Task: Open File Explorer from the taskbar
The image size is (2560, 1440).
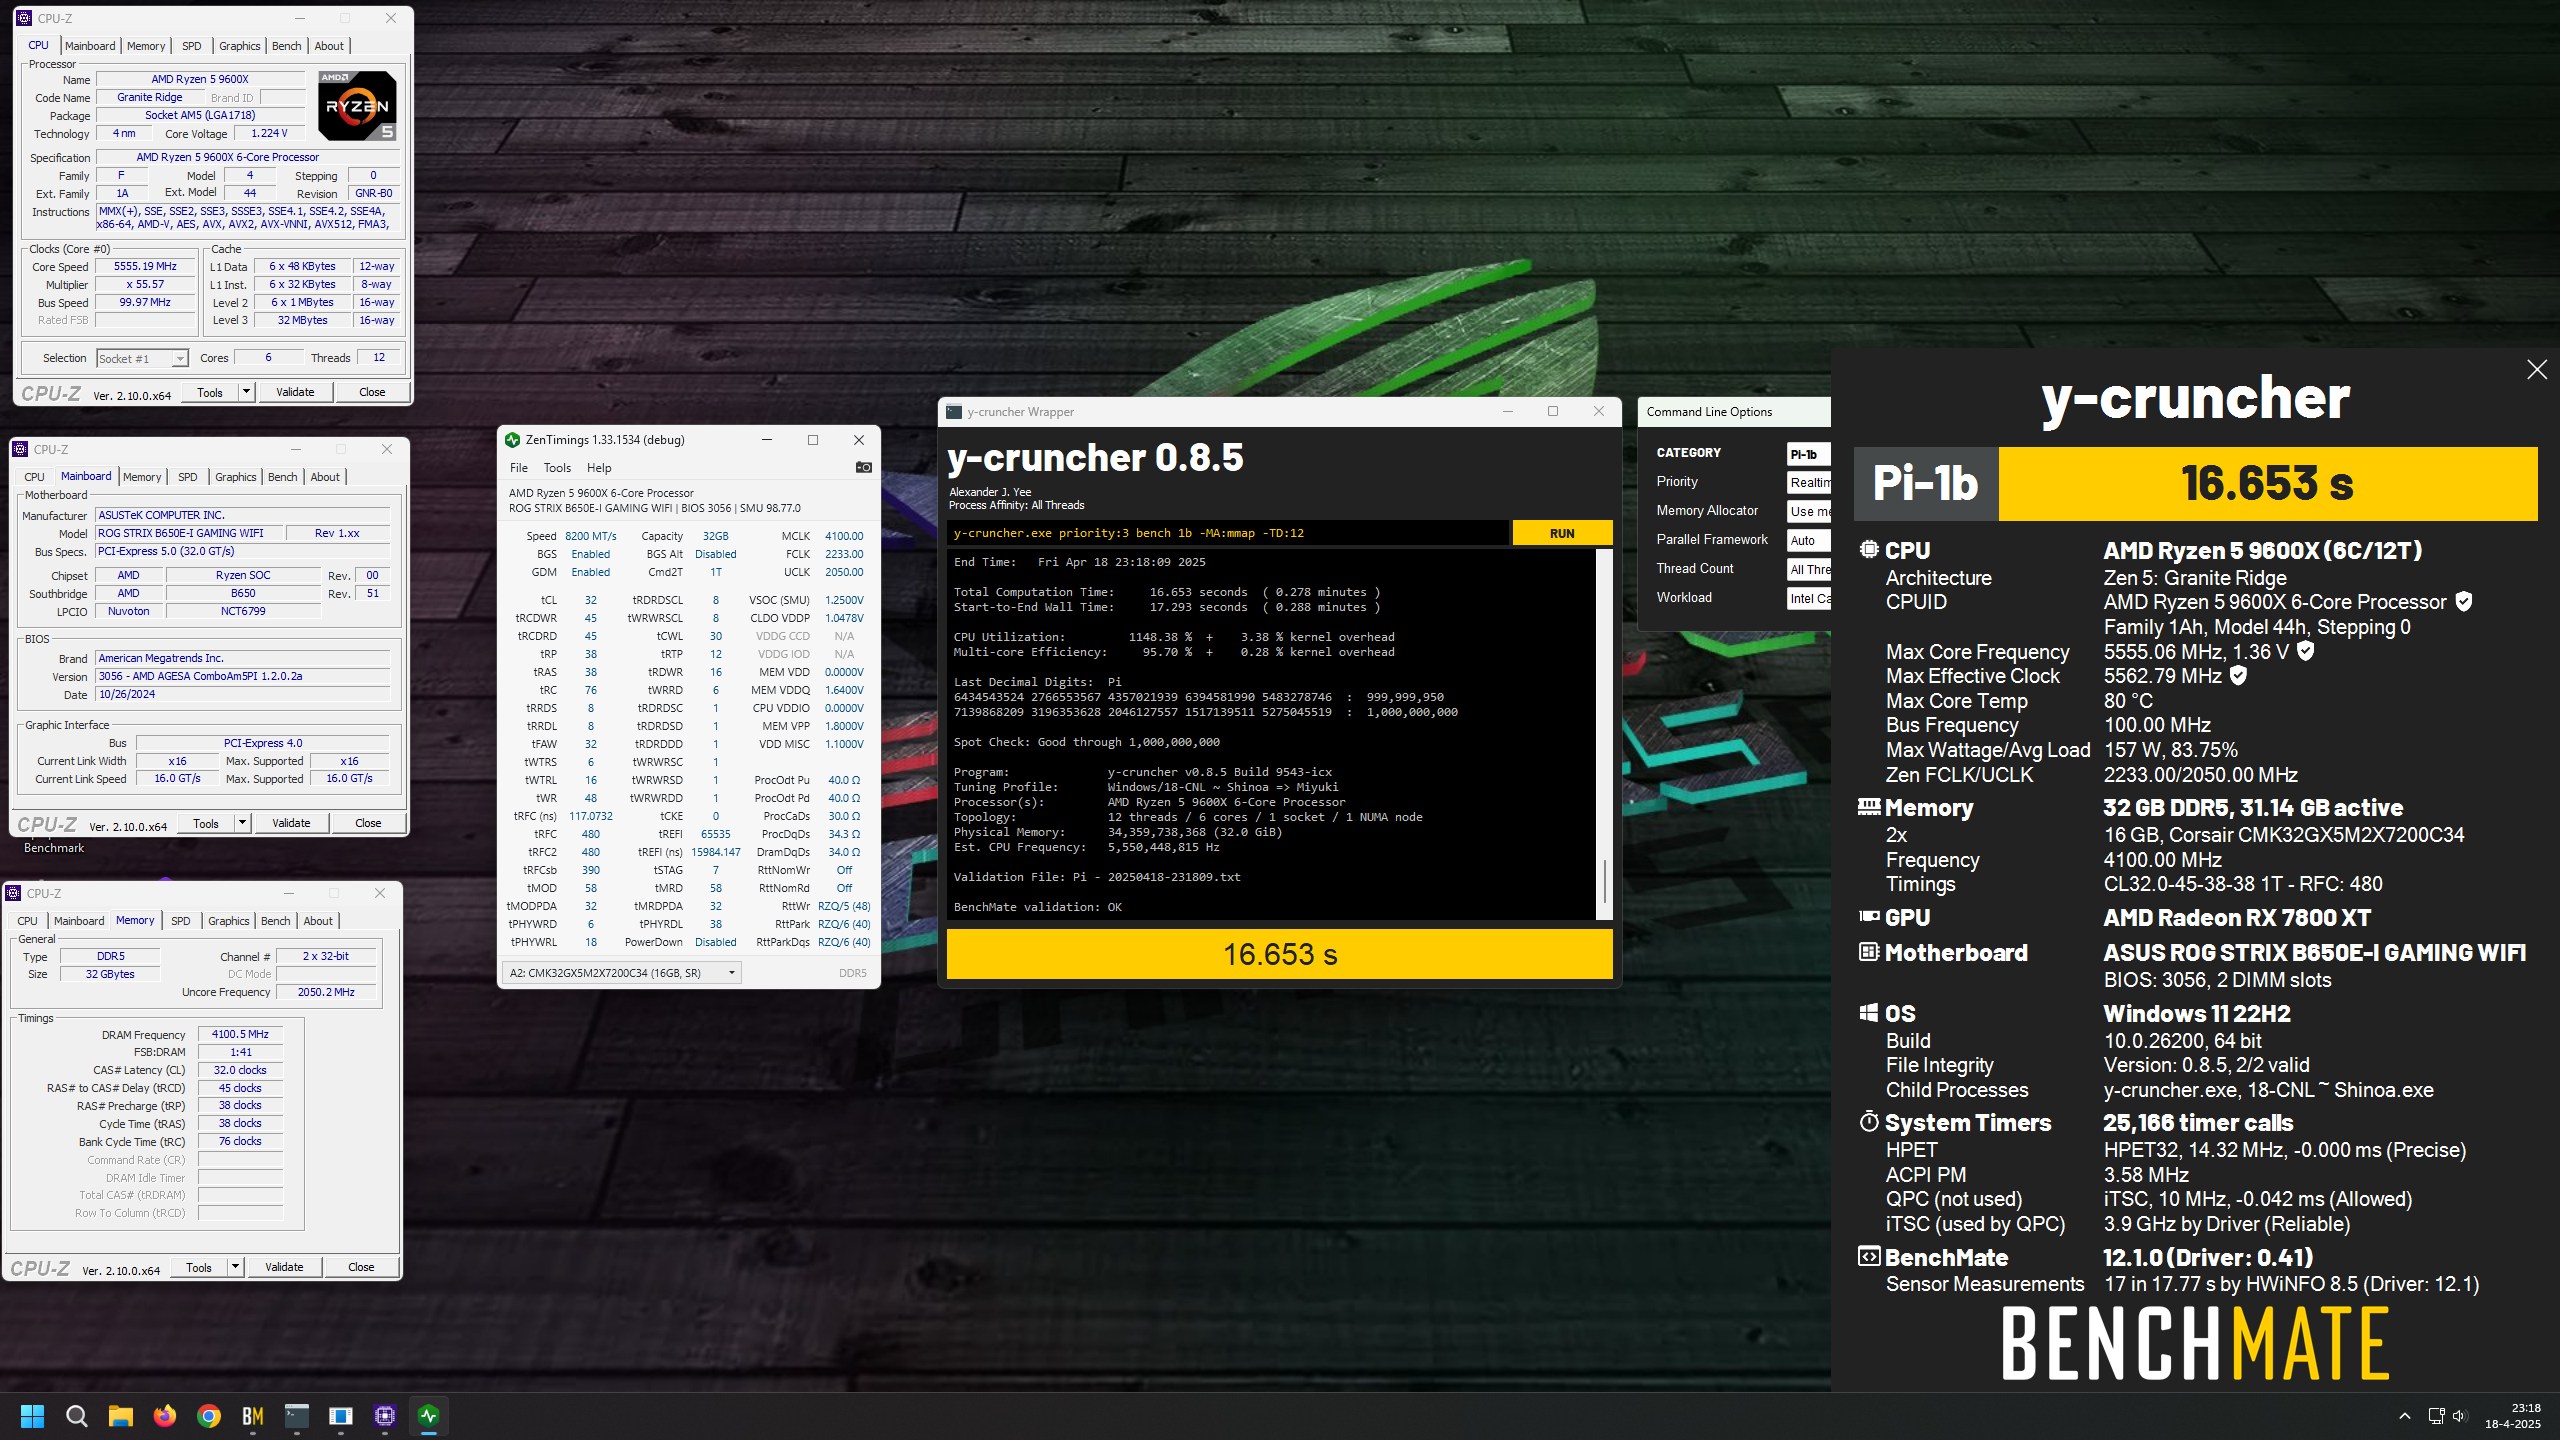Action: coord(121,1416)
